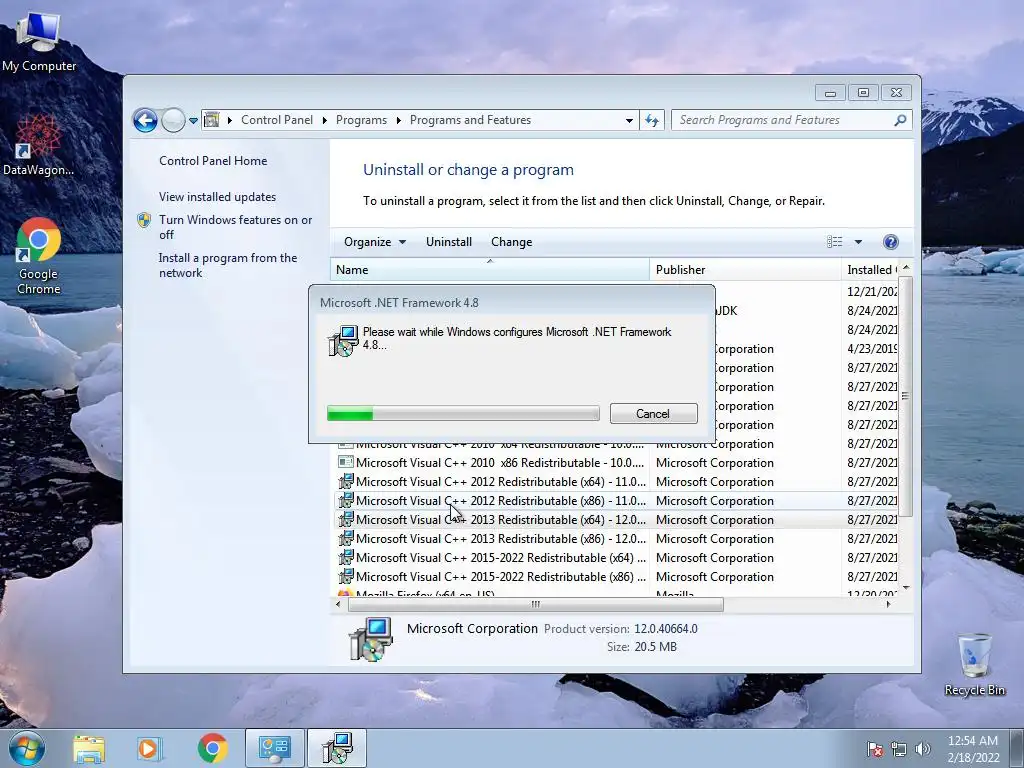Click the scroll up arrow of list
Image resolution: width=1024 pixels, height=768 pixels.
tap(905, 268)
